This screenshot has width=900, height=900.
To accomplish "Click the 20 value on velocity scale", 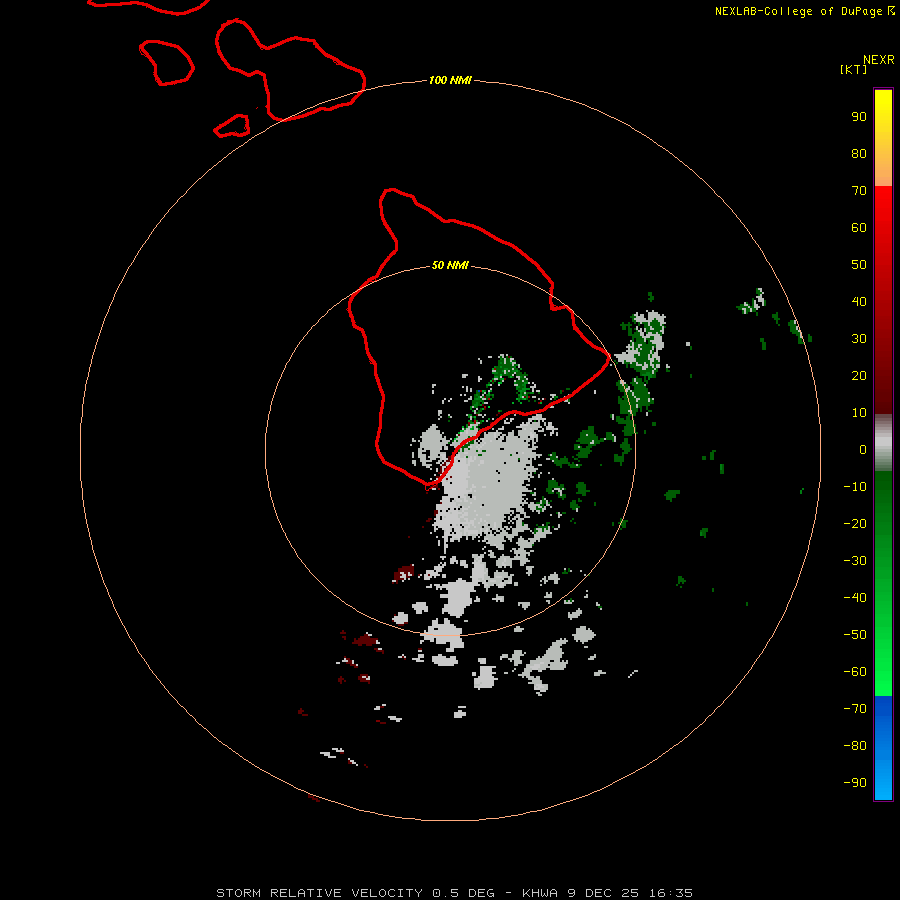I will point(859,376).
